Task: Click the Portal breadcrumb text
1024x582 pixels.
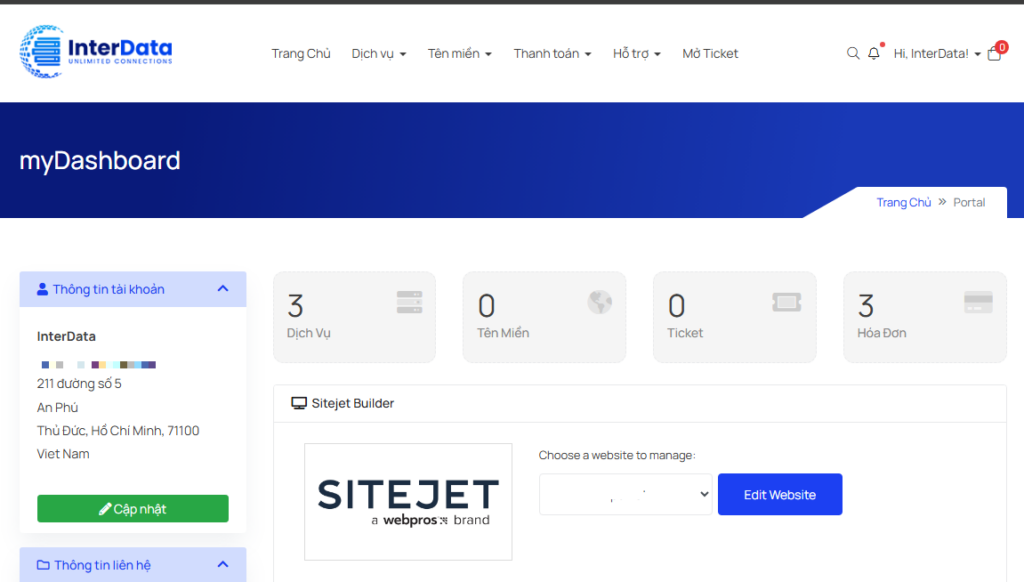Action: click(x=969, y=202)
